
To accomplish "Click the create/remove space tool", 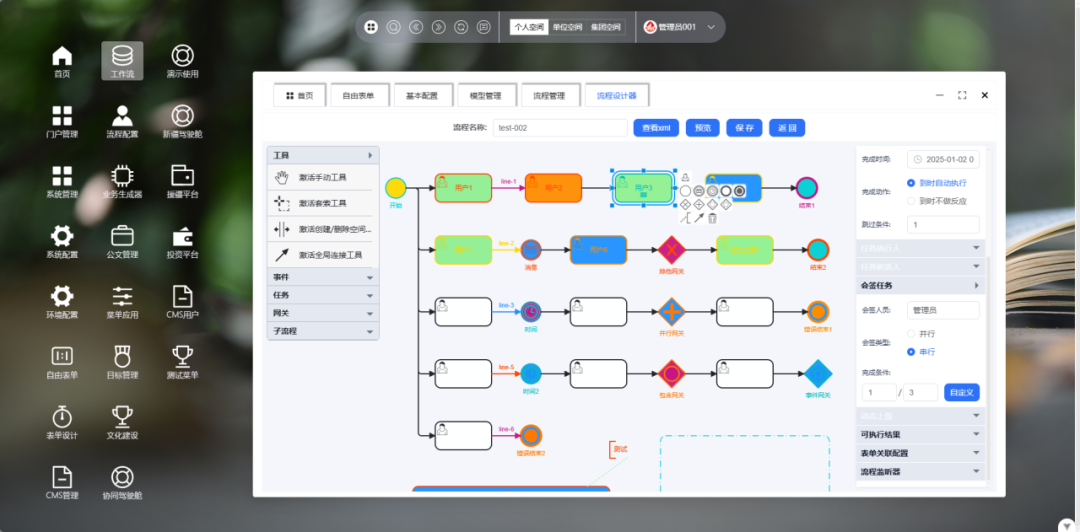I will click(322, 229).
